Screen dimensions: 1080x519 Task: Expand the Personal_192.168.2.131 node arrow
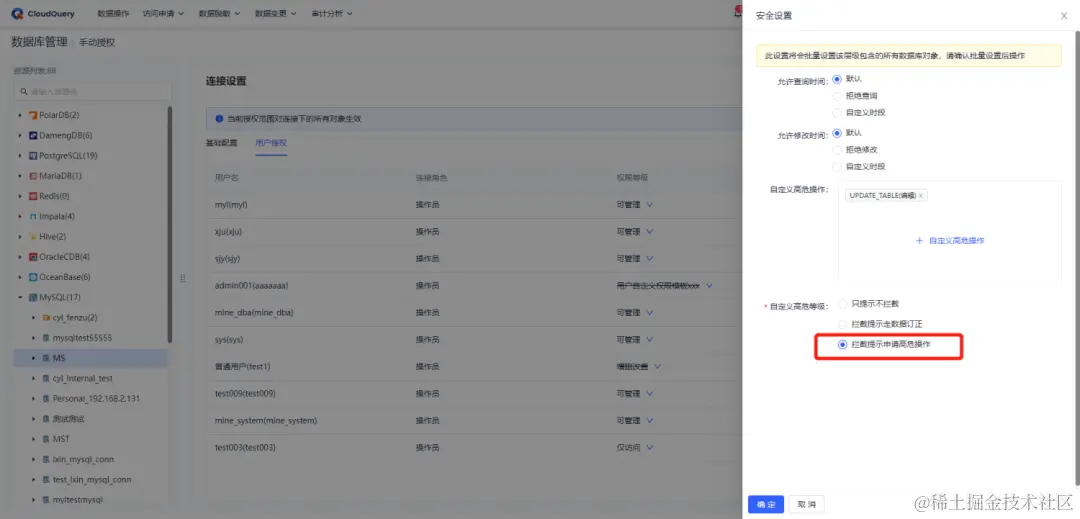pyautogui.click(x=34, y=399)
